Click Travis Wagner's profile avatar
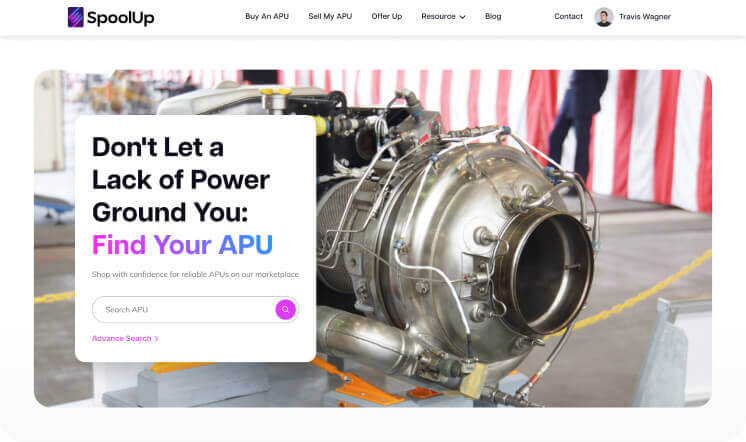The width and height of the screenshot is (746, 442). tap(604, 17)
